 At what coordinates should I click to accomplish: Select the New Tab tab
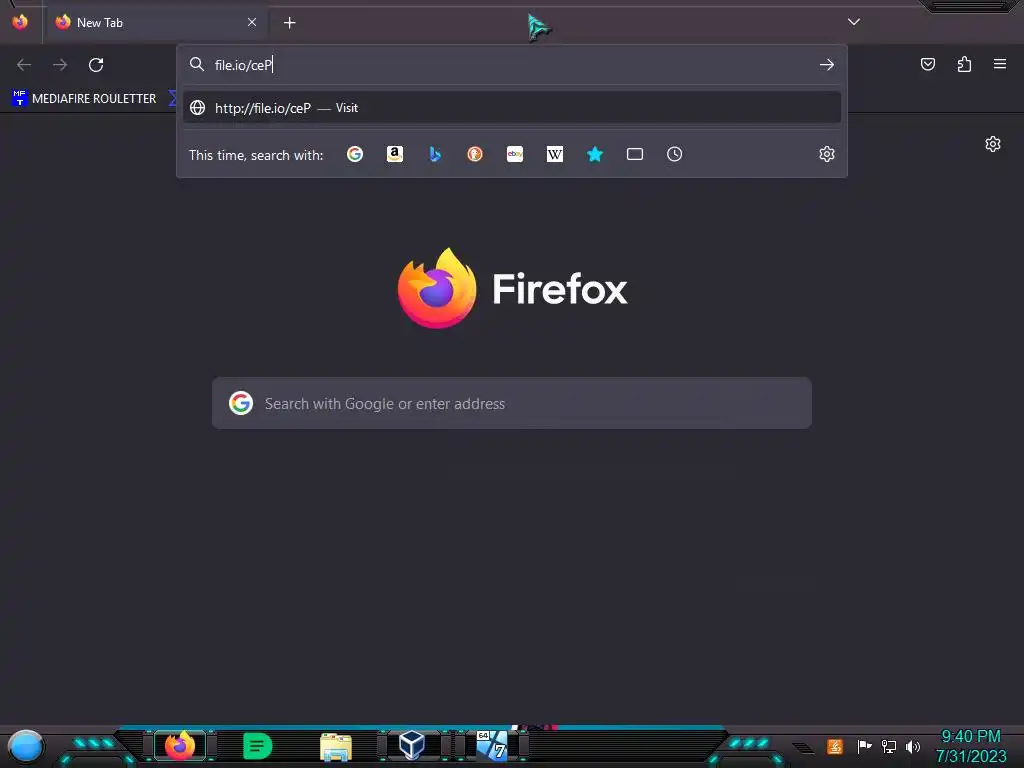(155, 22)
